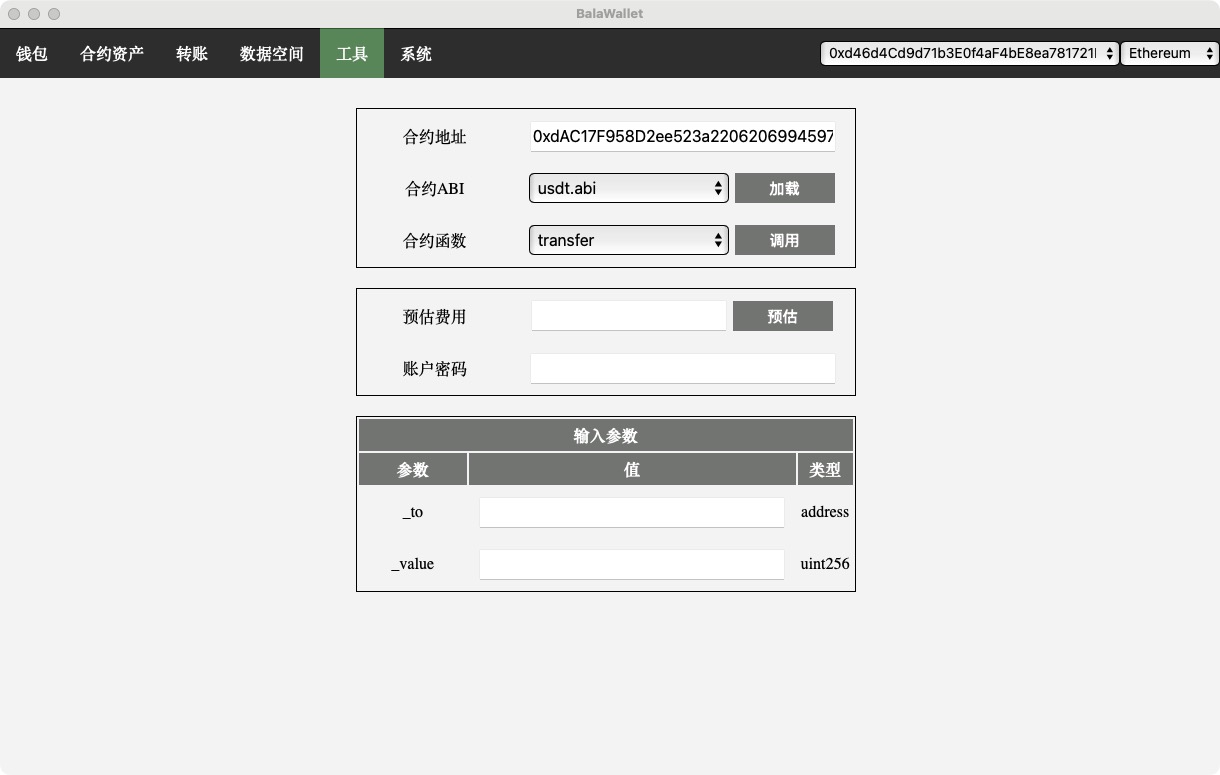Image resolution: width=1220 pixels, height=775 pixels.
Task: Focus the _value uint256 input field
Action: pos(631,564)
